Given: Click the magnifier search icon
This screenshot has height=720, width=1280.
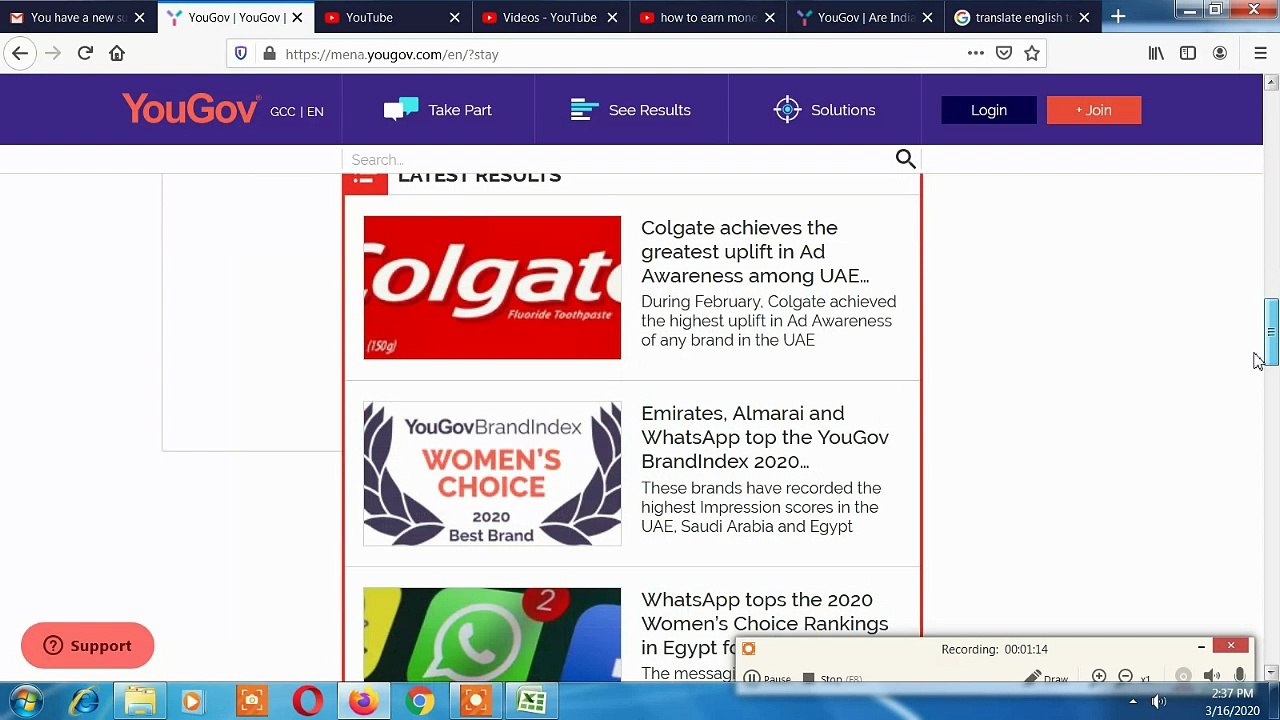Looking at the screenshot, I should coord(905,159).
